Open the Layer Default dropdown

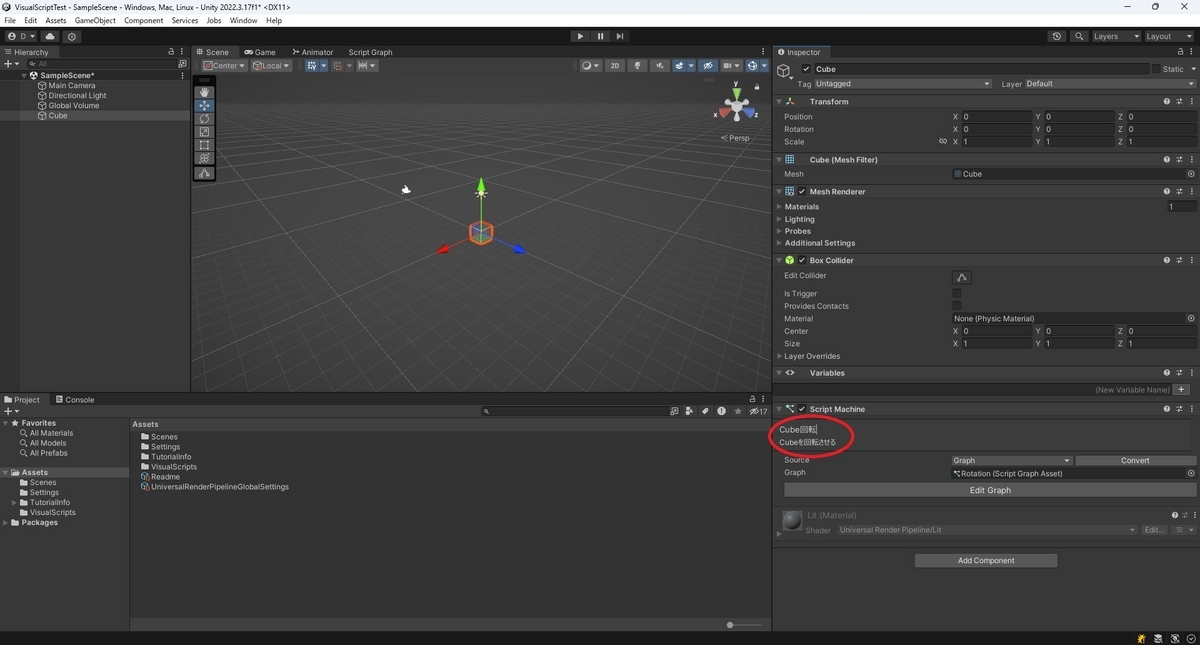click(1111, 84)
